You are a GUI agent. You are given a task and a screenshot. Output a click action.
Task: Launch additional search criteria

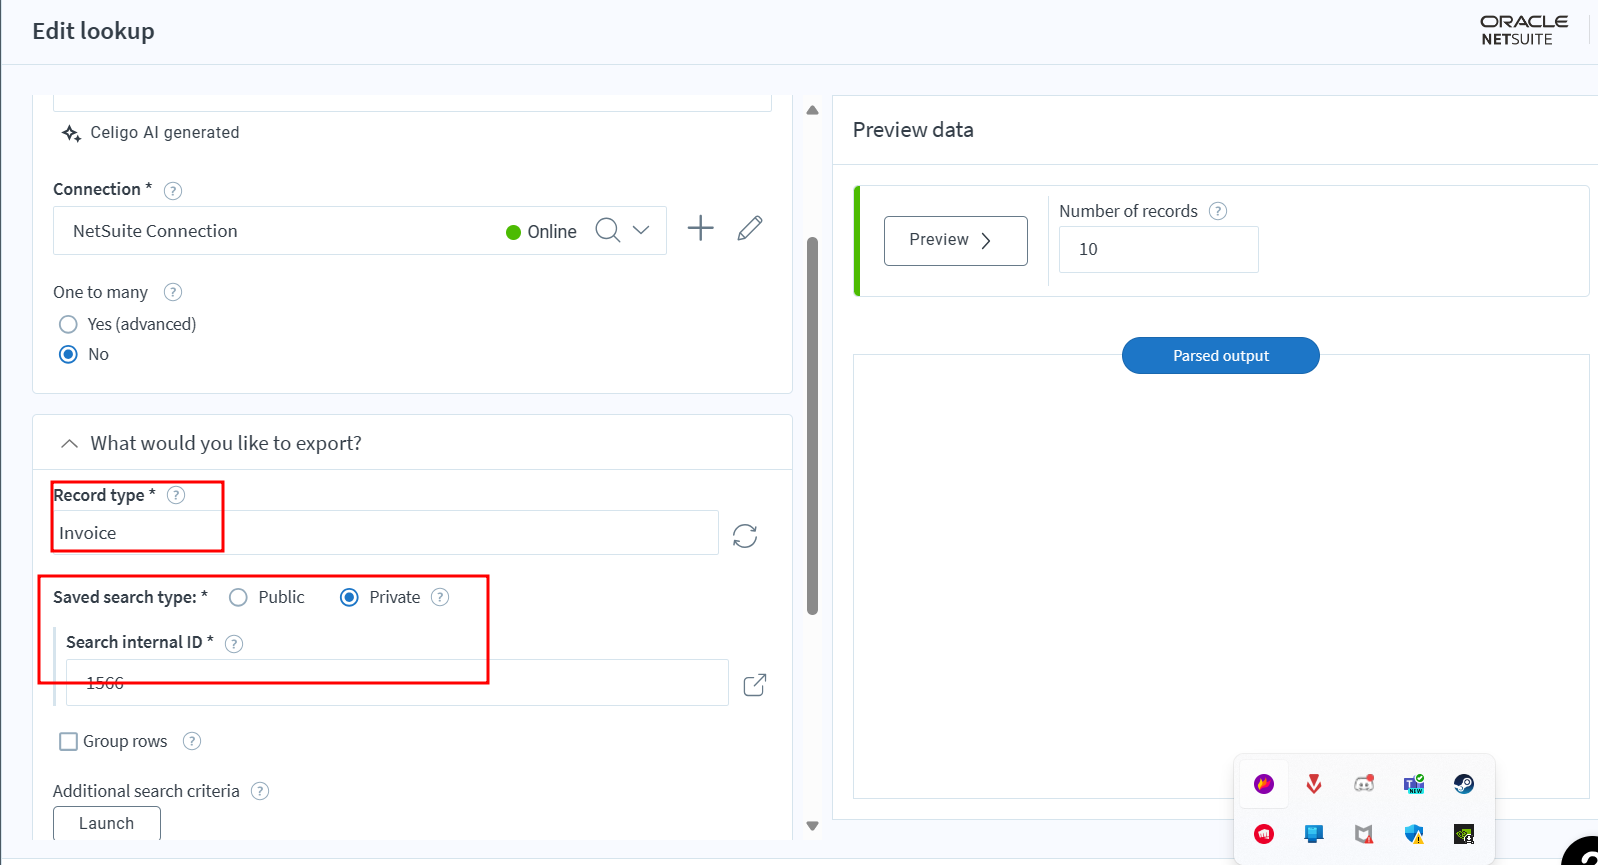click(x=107, y=823)
